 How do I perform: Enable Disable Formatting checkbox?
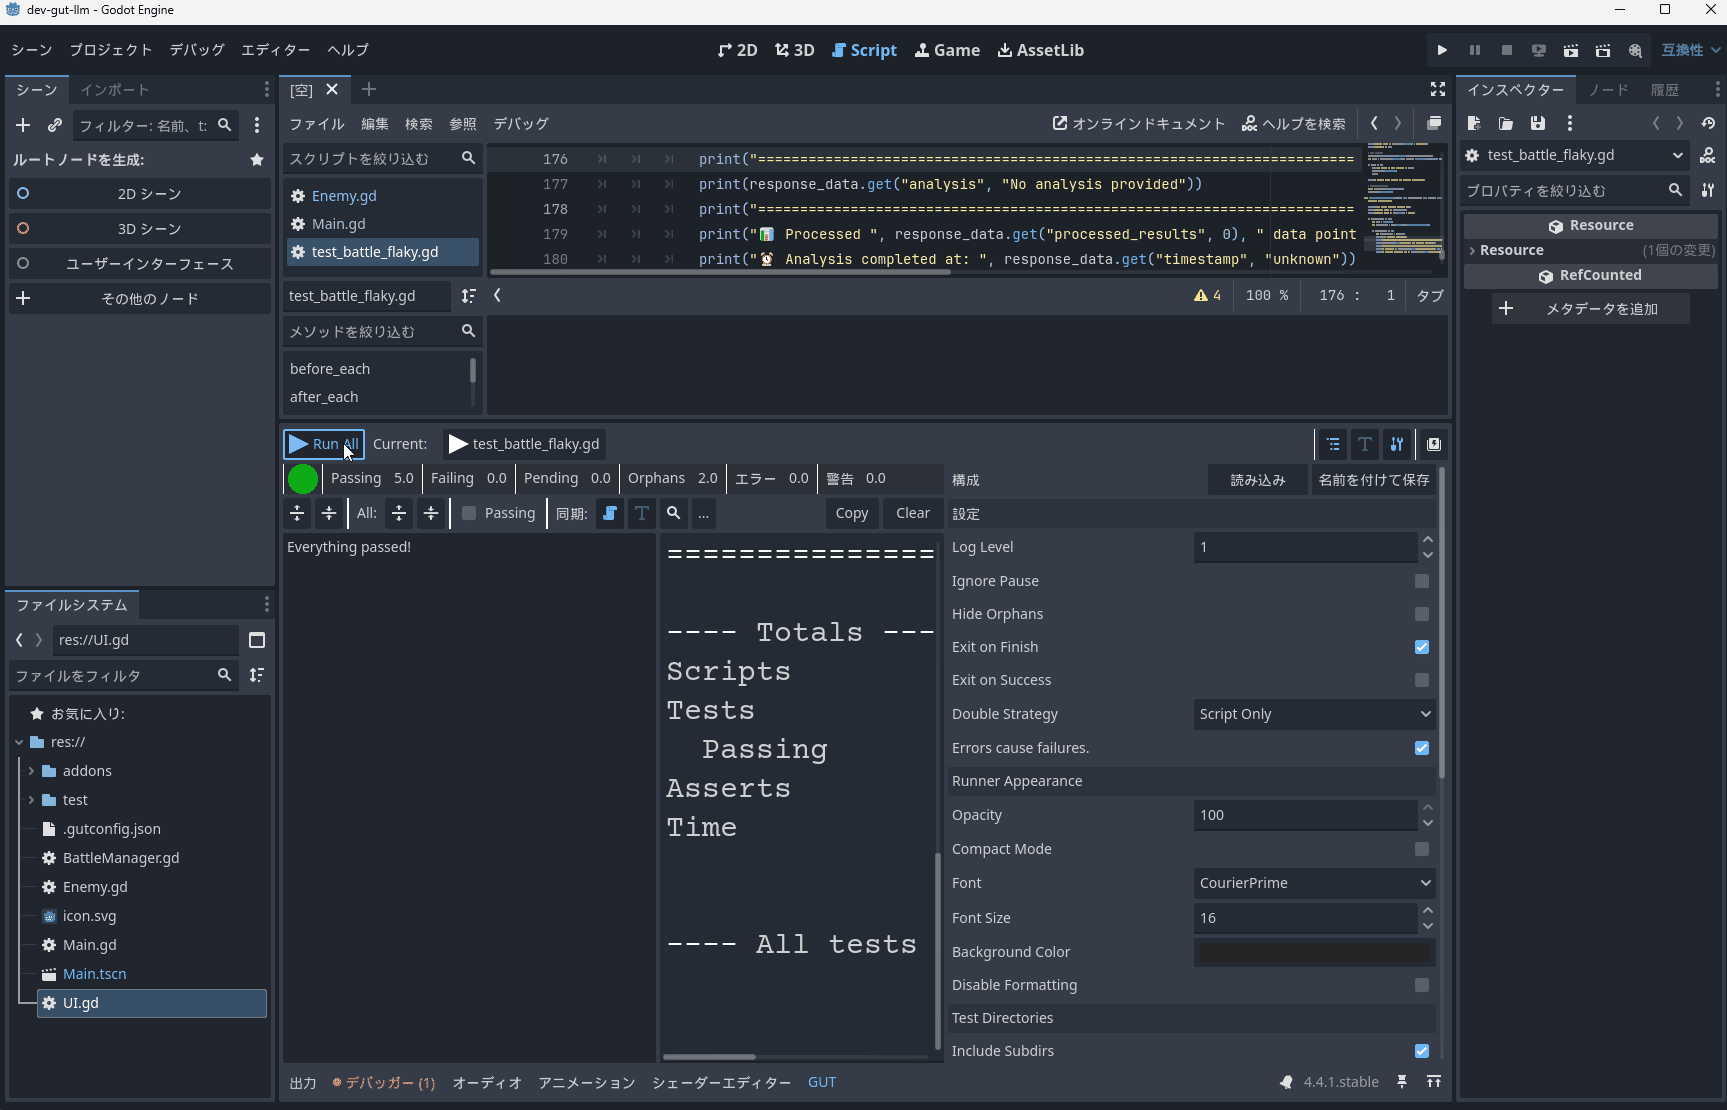tap(1422, 985)
